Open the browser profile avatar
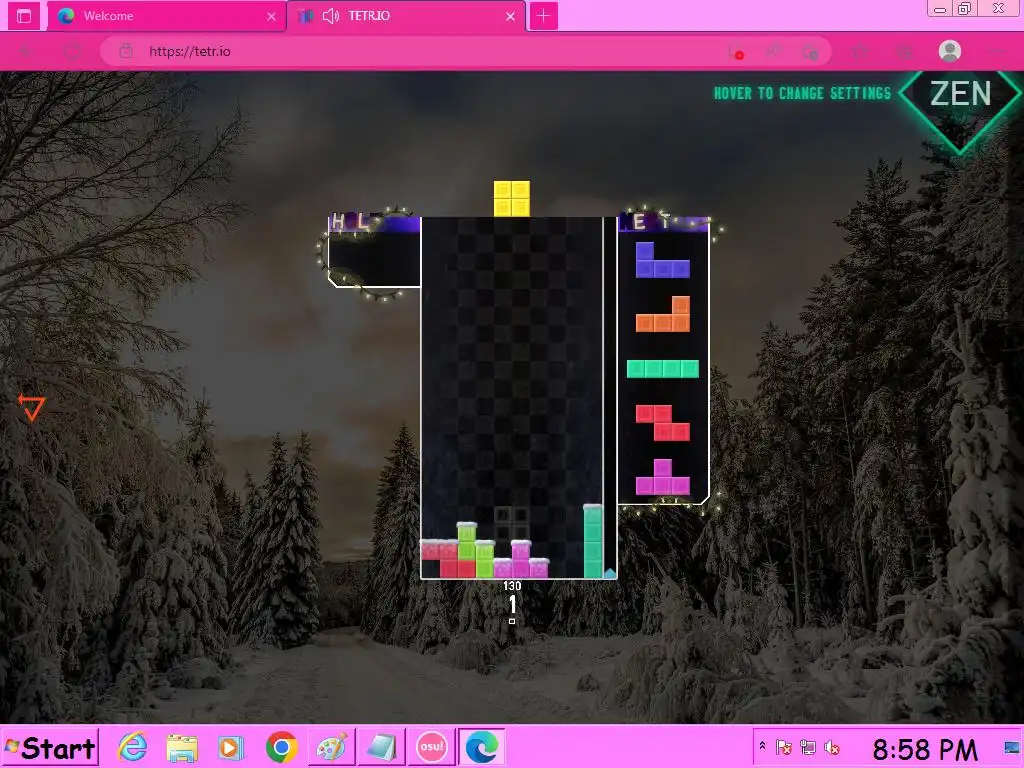The image size is (1024, 768). point(950,51)
